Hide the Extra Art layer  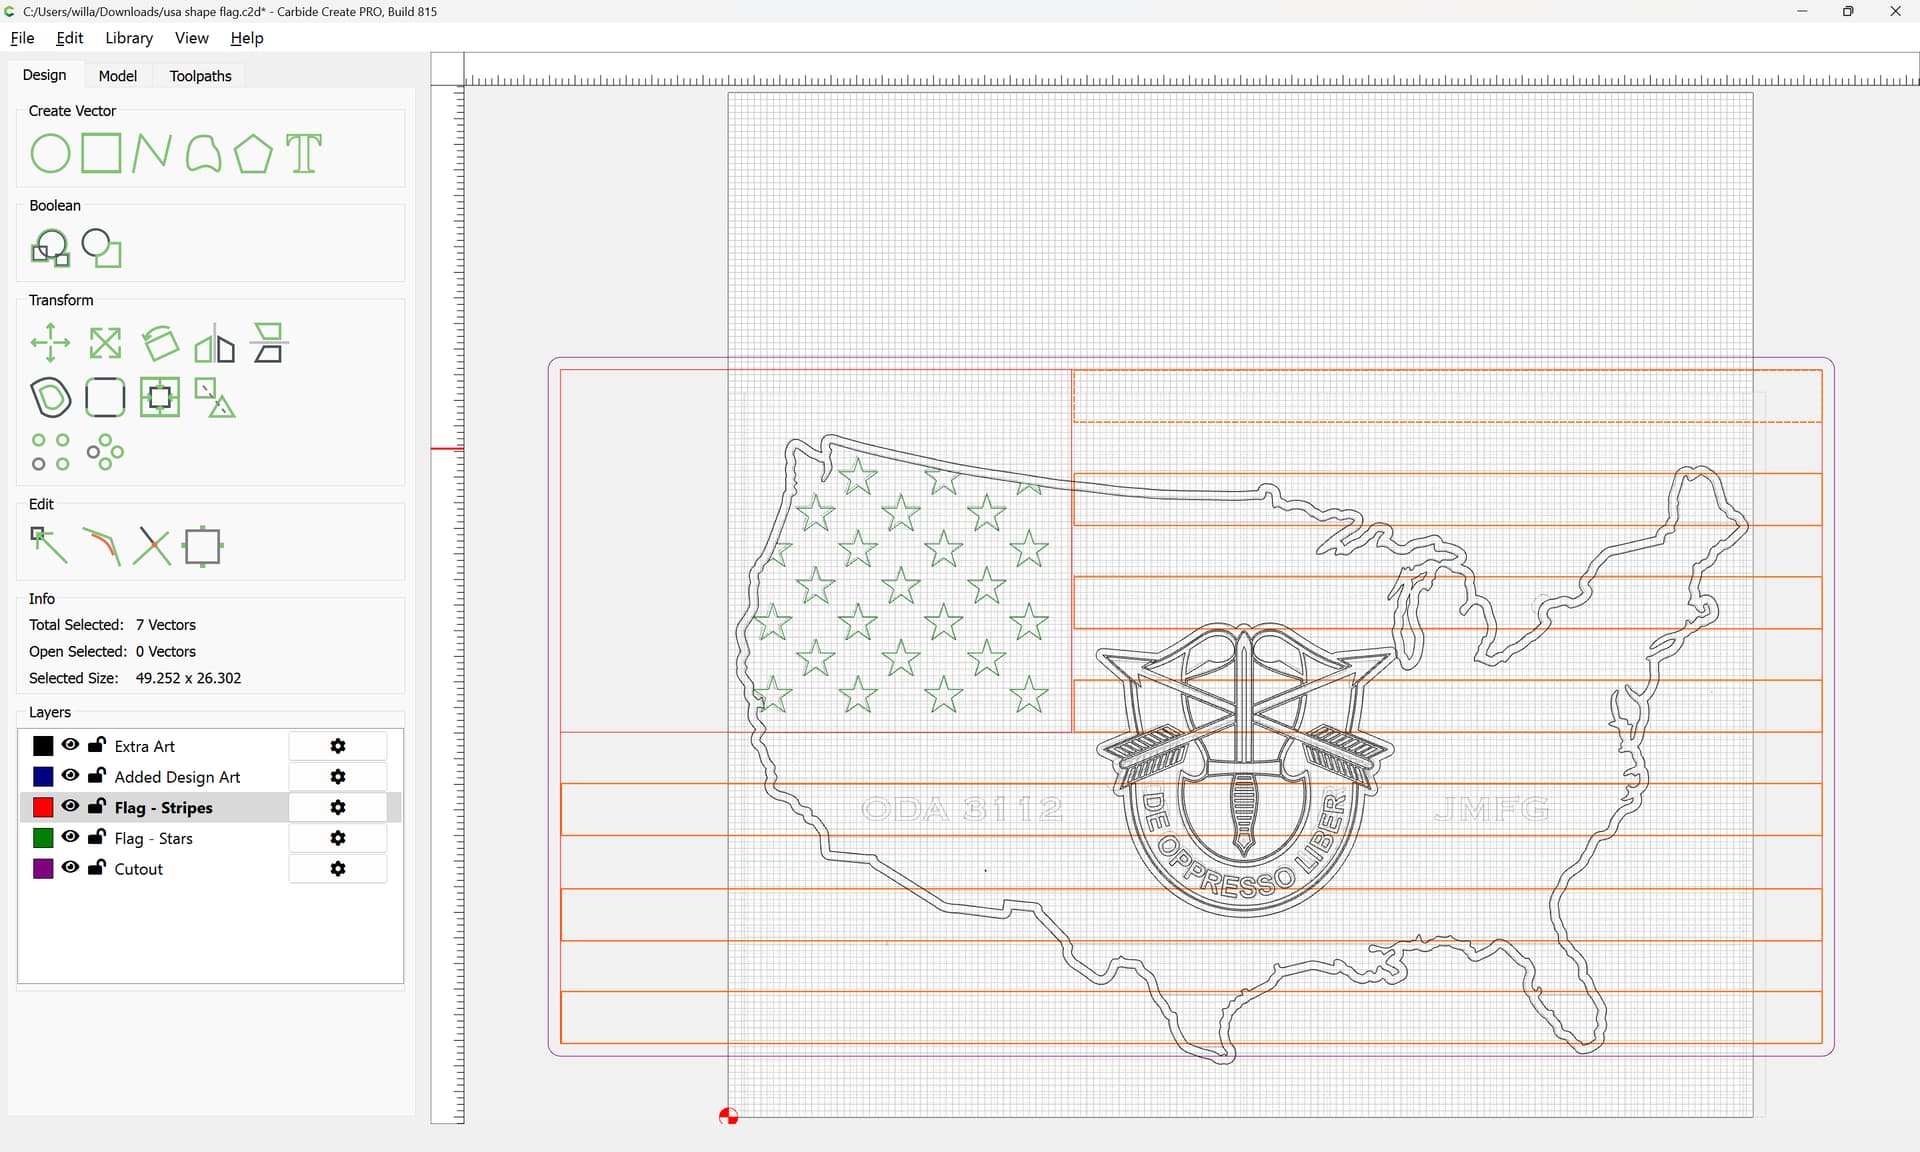tap(70, 745)
